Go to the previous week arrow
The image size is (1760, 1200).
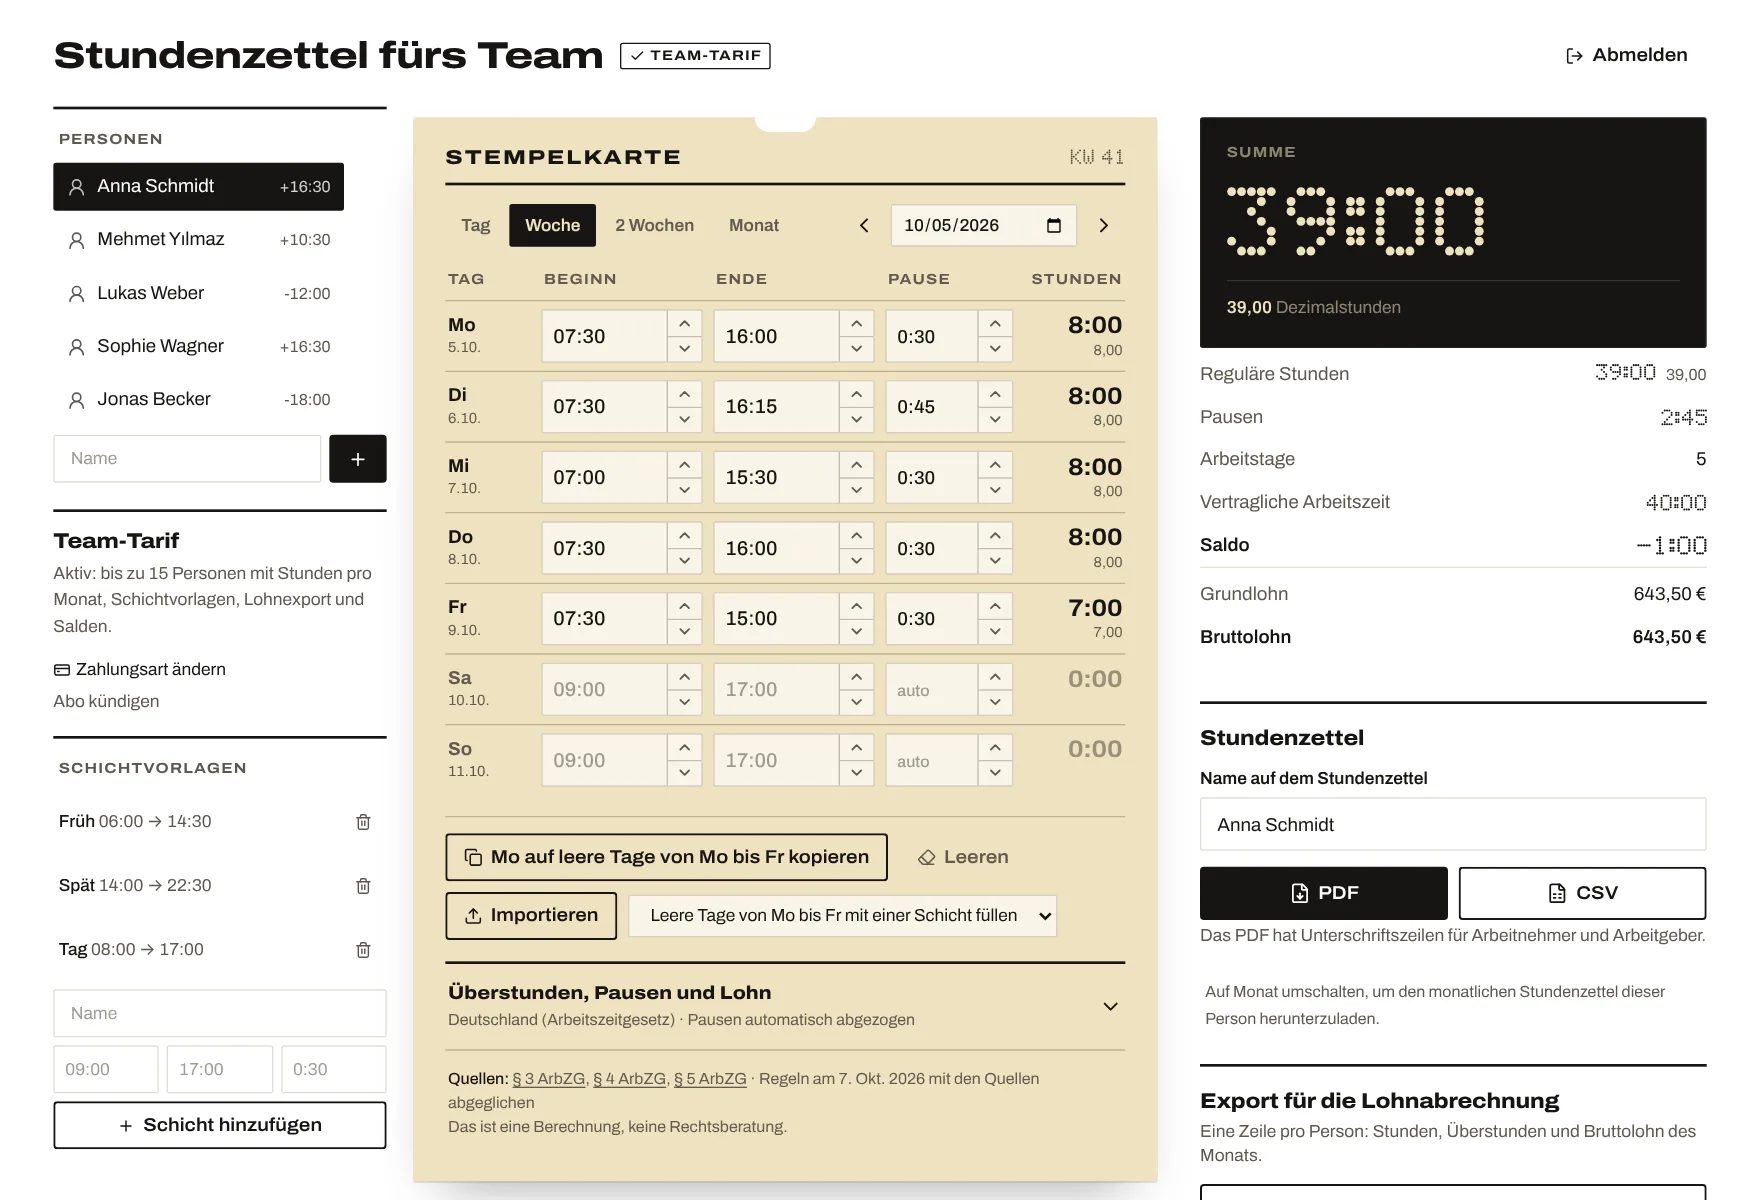tap(864, 226)
